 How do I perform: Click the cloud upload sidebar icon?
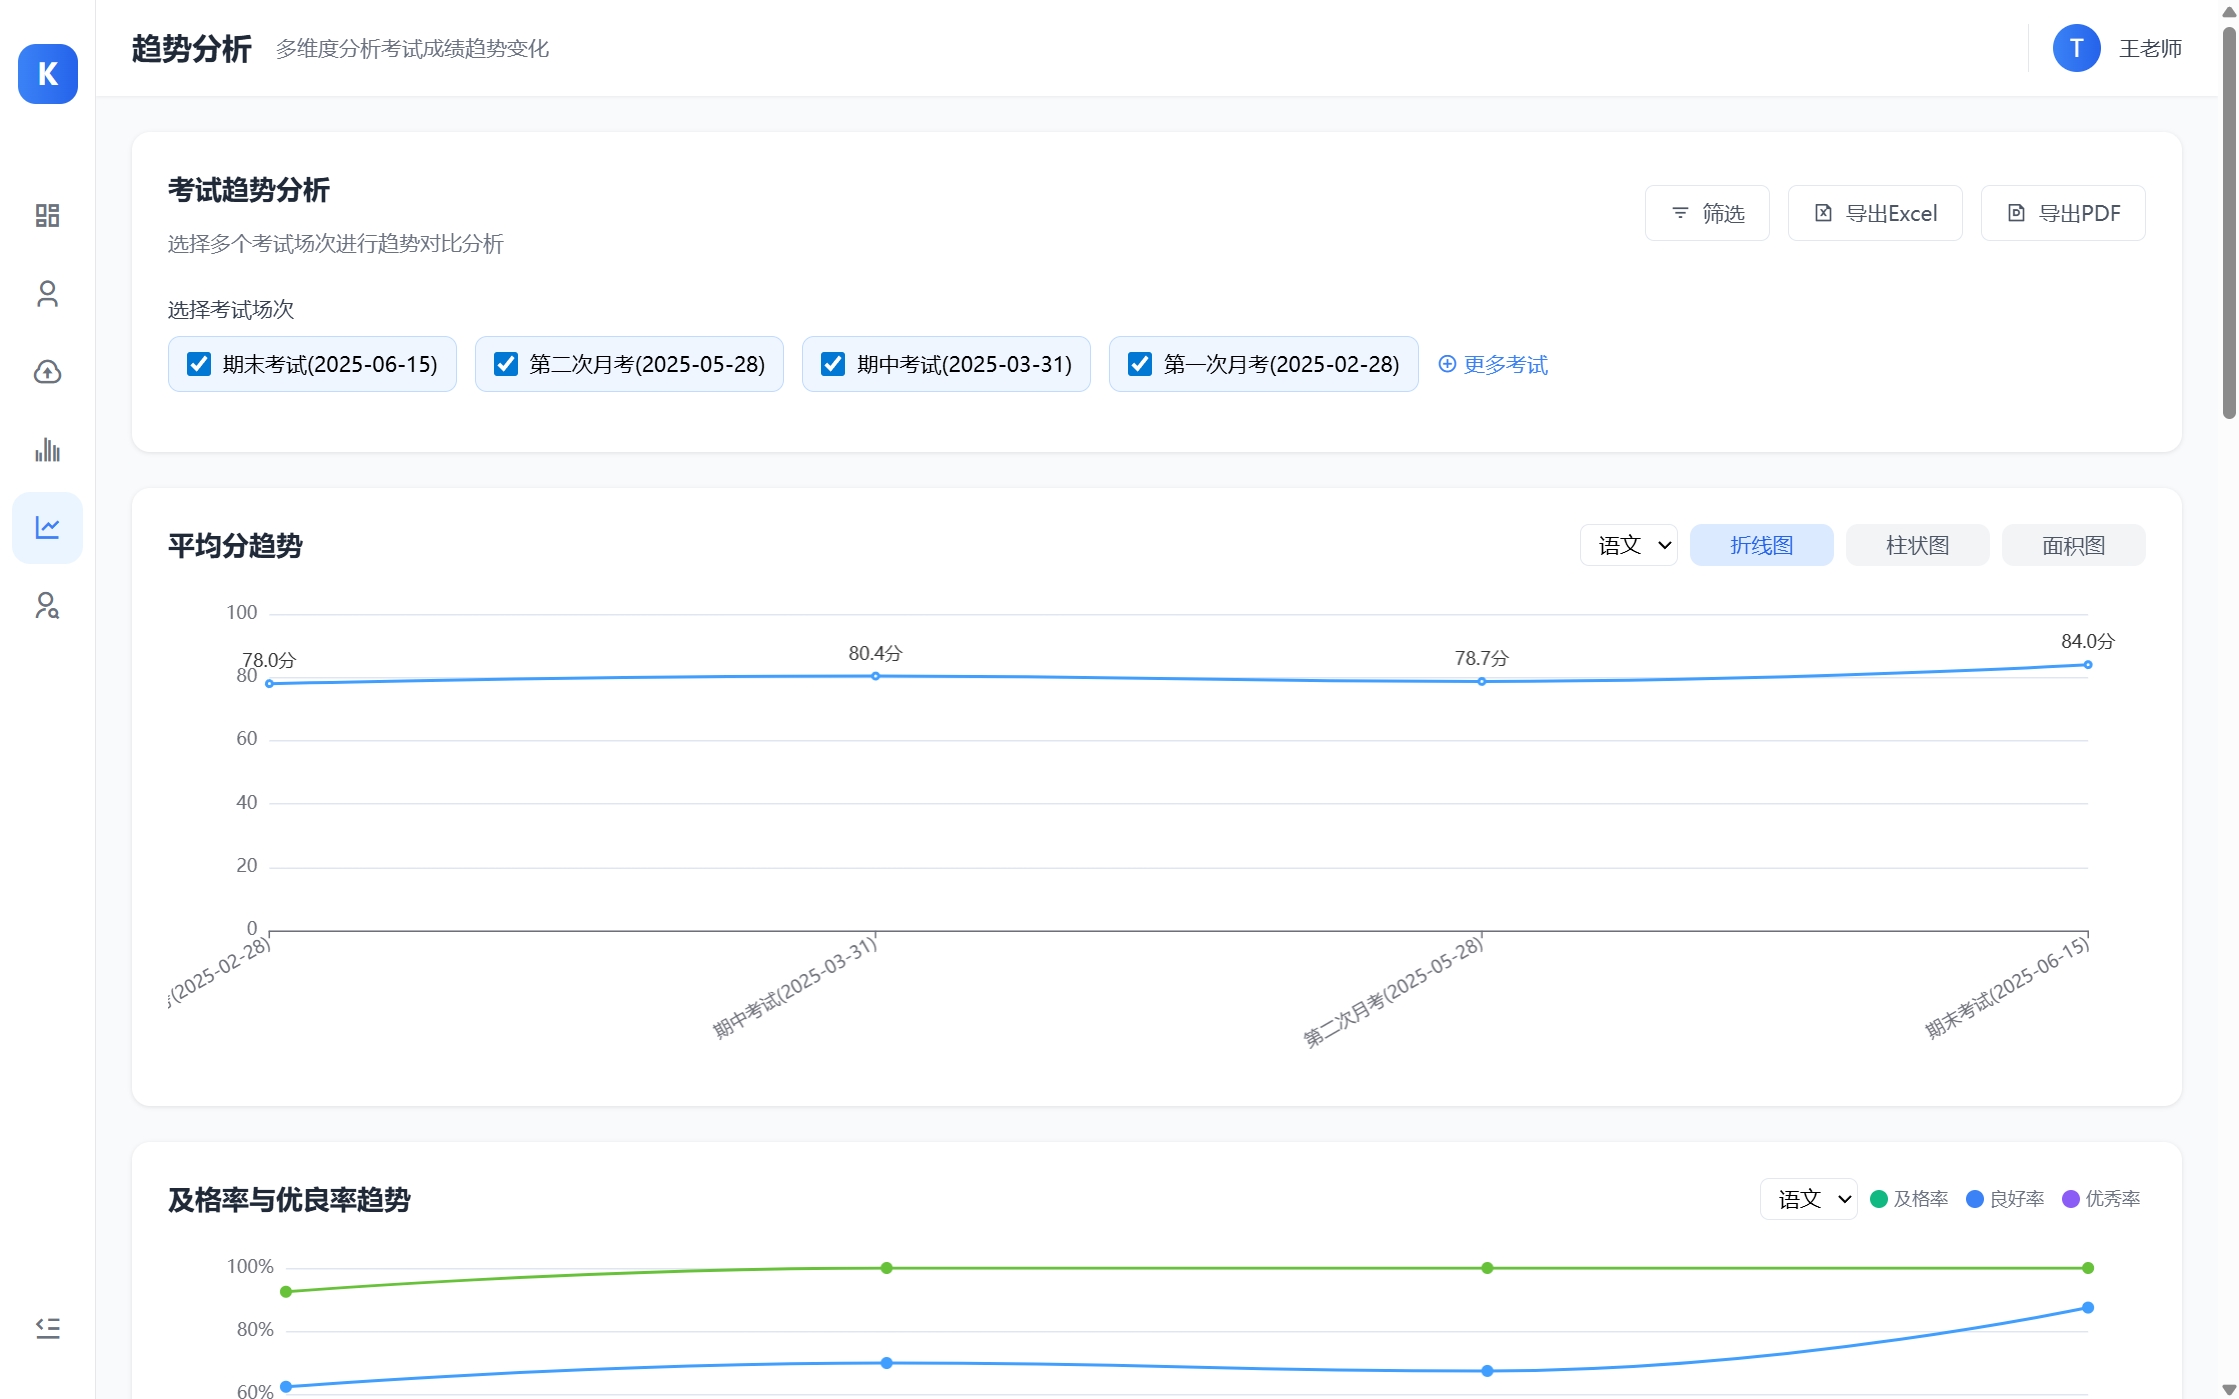[x=47, y=372]
